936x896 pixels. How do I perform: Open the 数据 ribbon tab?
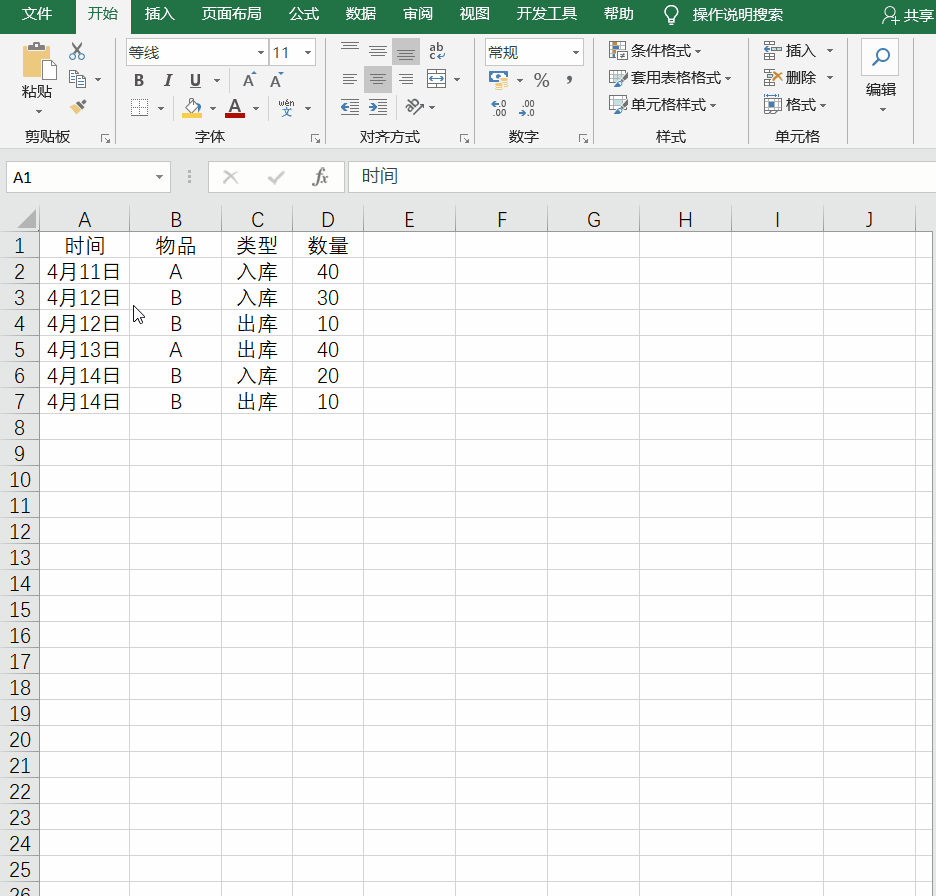click(361, 14)
